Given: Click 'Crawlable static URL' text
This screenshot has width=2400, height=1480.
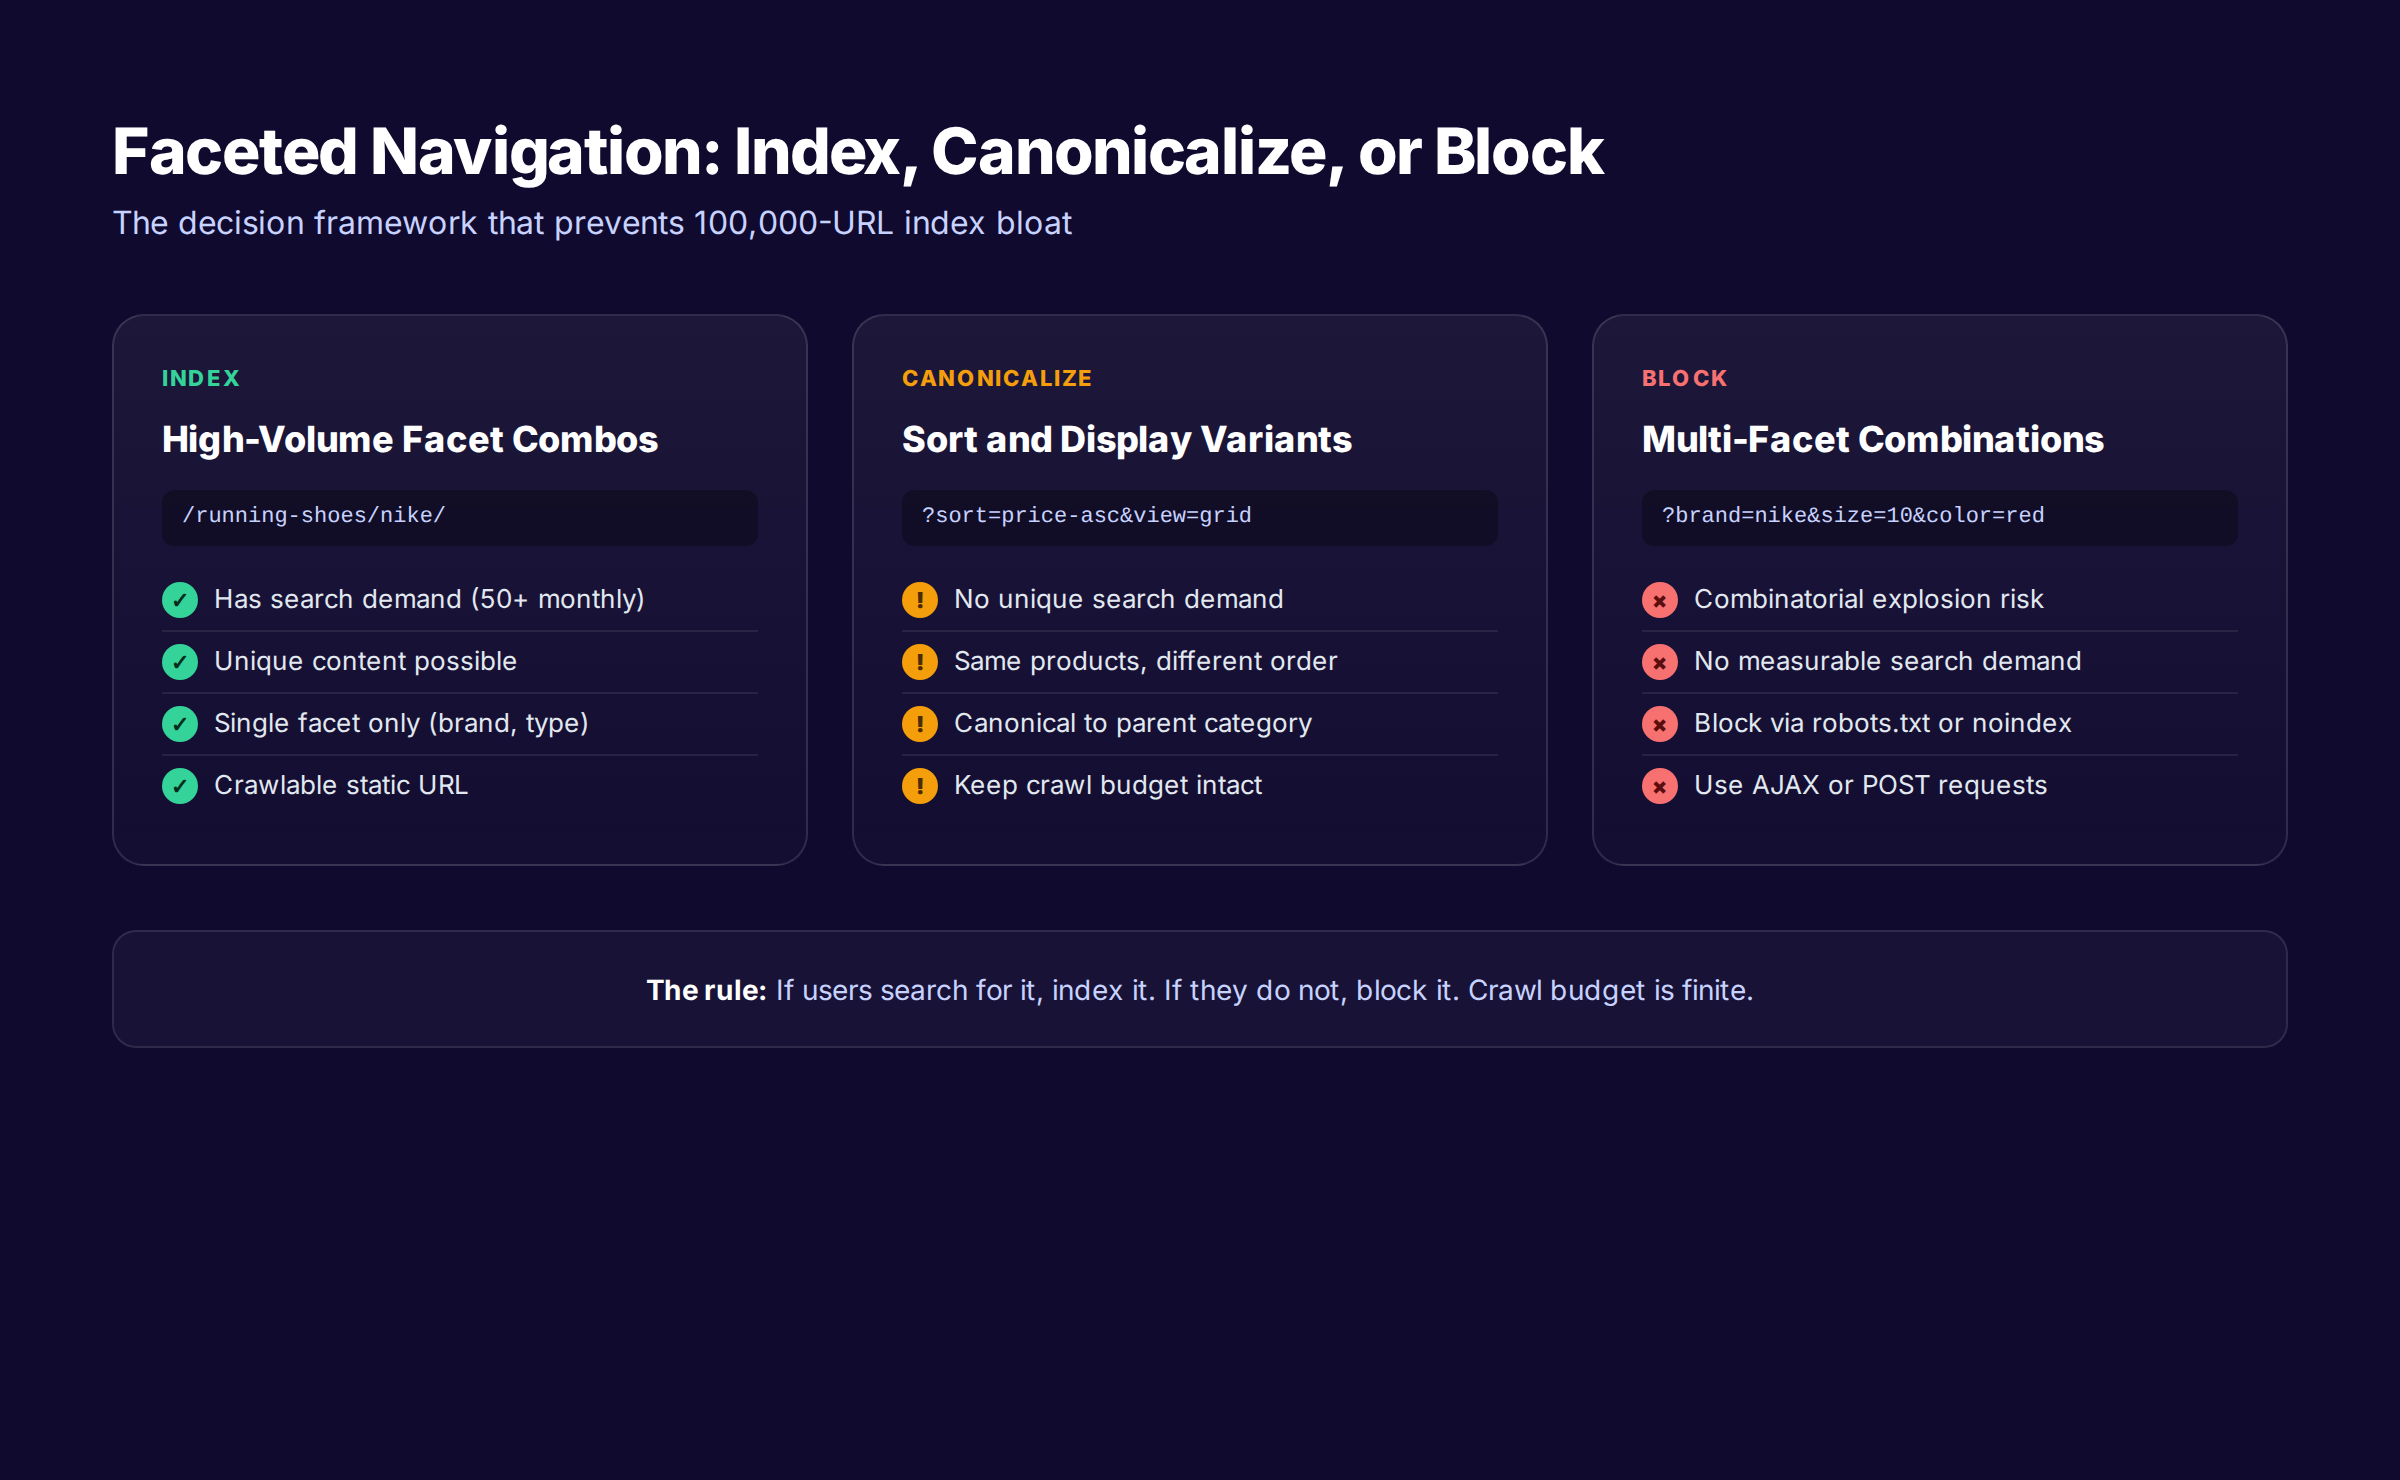Looking at the screenshot, I should tap(341, 785).
